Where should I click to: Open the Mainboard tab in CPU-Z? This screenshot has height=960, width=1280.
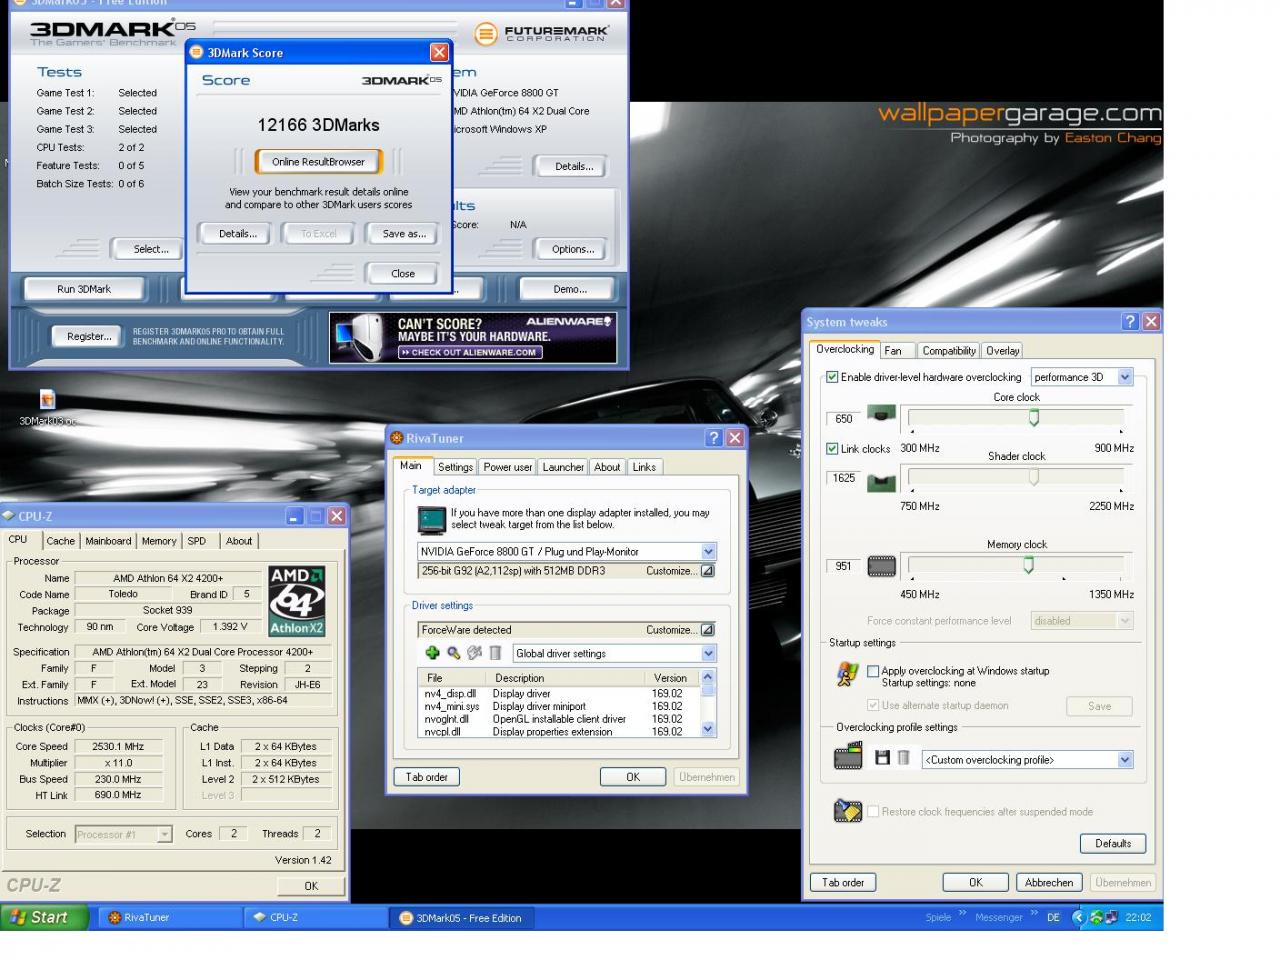(108, 541)
